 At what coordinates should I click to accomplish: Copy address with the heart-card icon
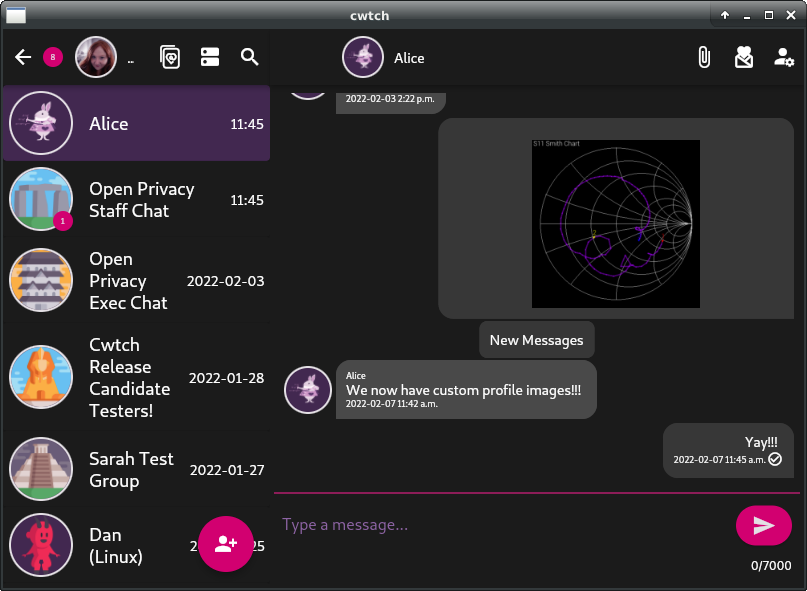point(170,57)
